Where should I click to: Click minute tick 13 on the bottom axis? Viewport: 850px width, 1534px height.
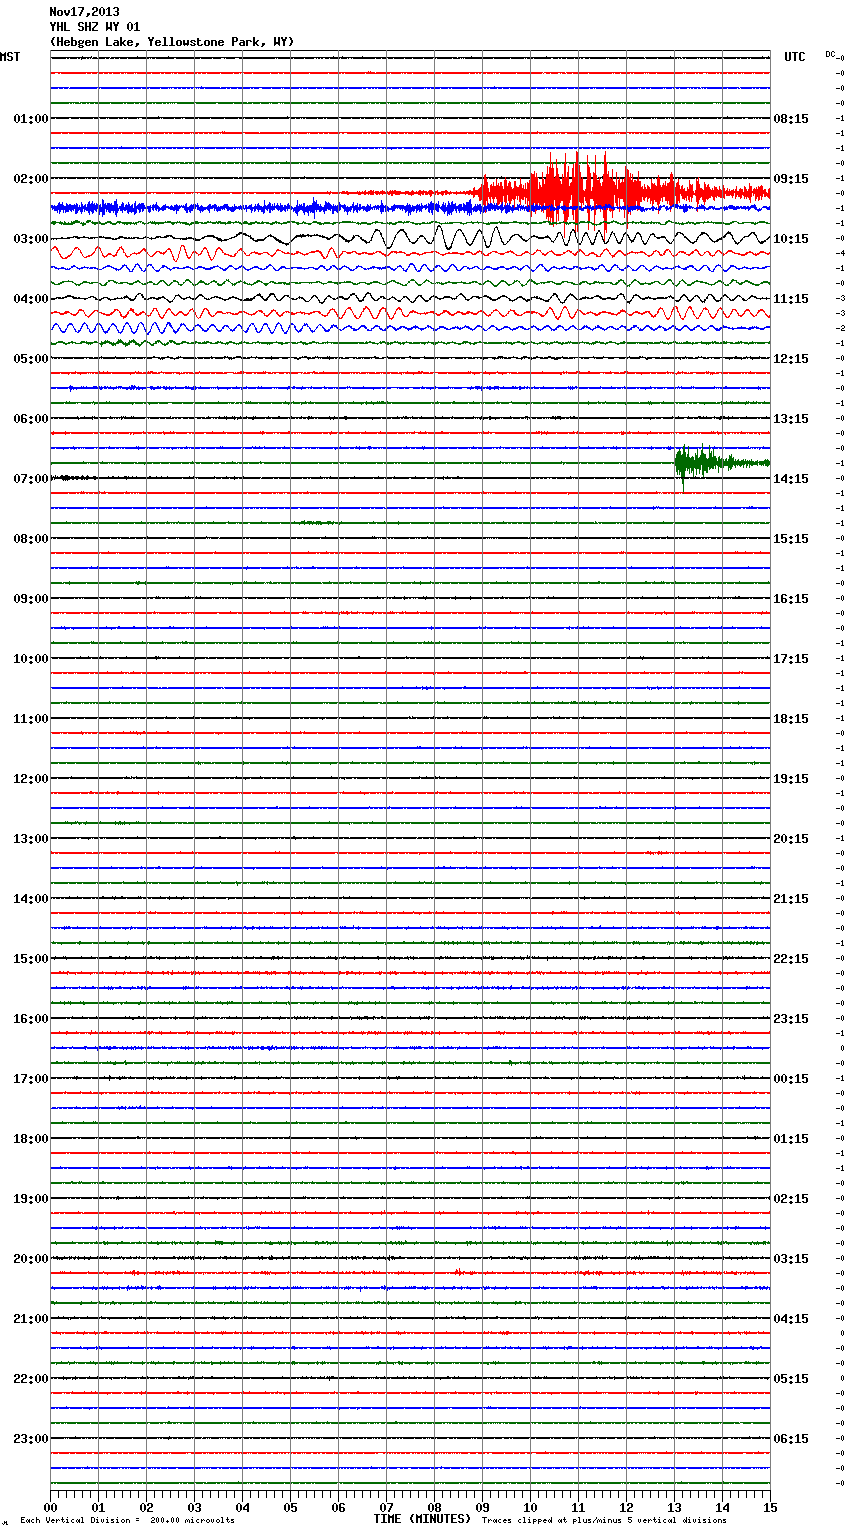(x=675, y=1507)
